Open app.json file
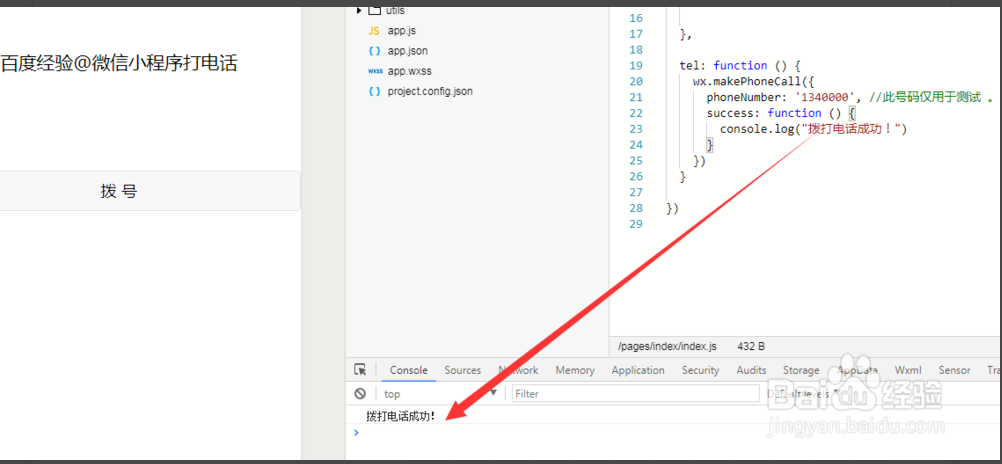The image size is (1002, 464). pos(408,51)
